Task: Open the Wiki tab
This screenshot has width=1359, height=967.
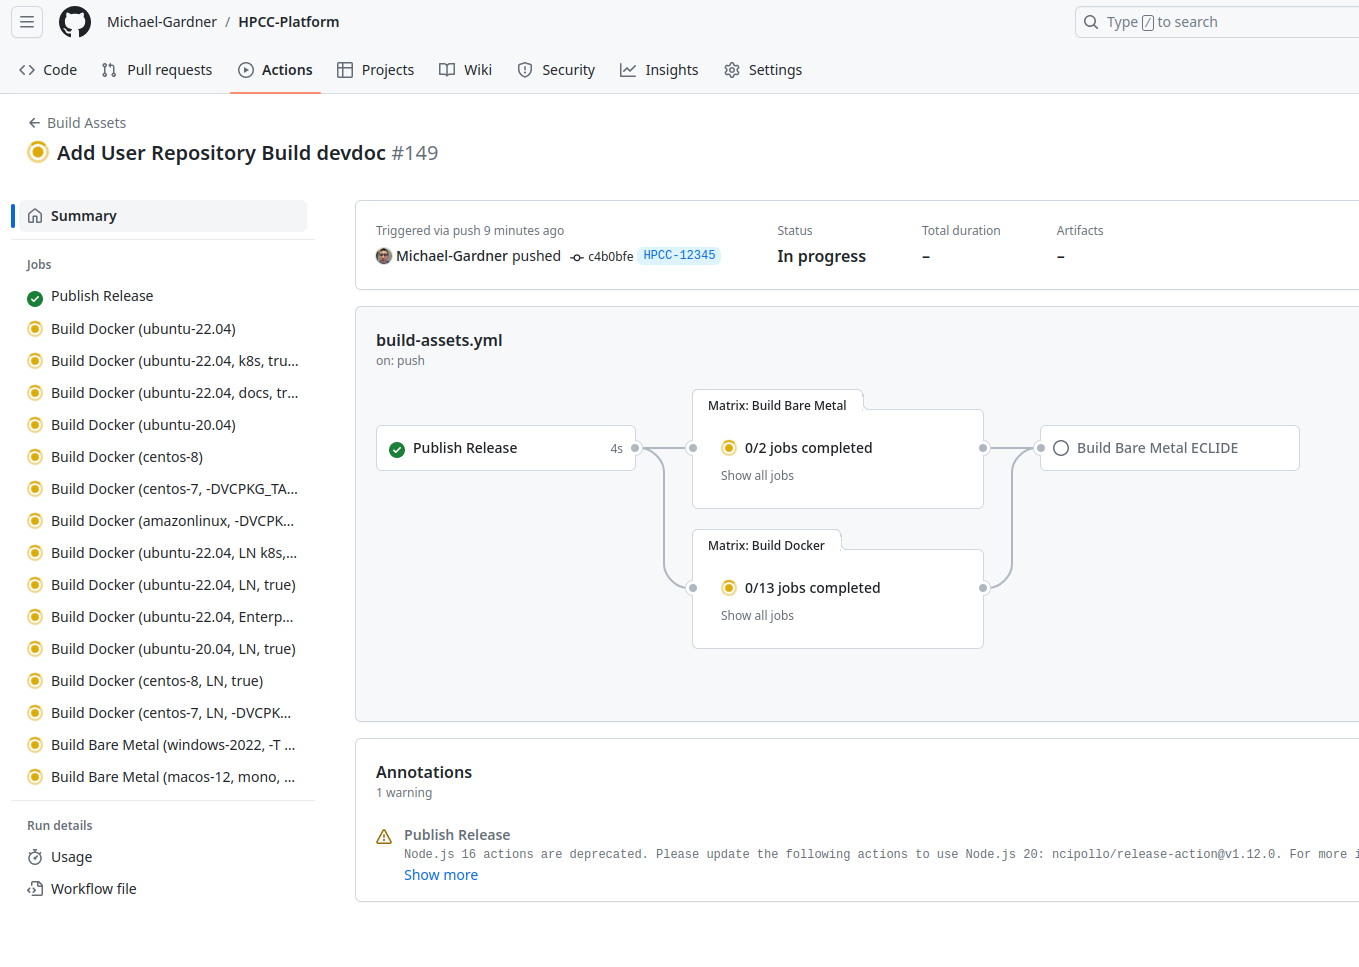Action: click(466, 70)
